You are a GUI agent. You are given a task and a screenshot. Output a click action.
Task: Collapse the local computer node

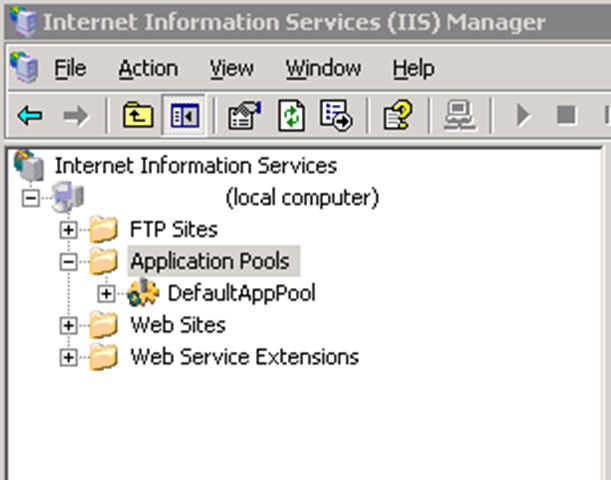tap(30, 198)
